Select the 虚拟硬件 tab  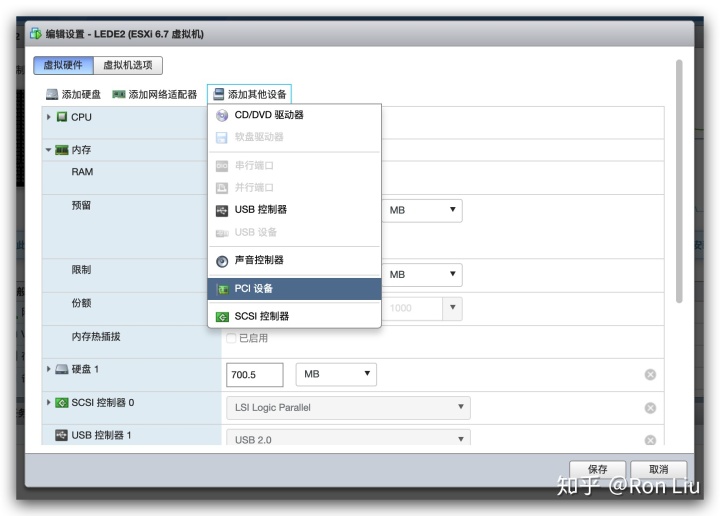[x=63, y=65]
